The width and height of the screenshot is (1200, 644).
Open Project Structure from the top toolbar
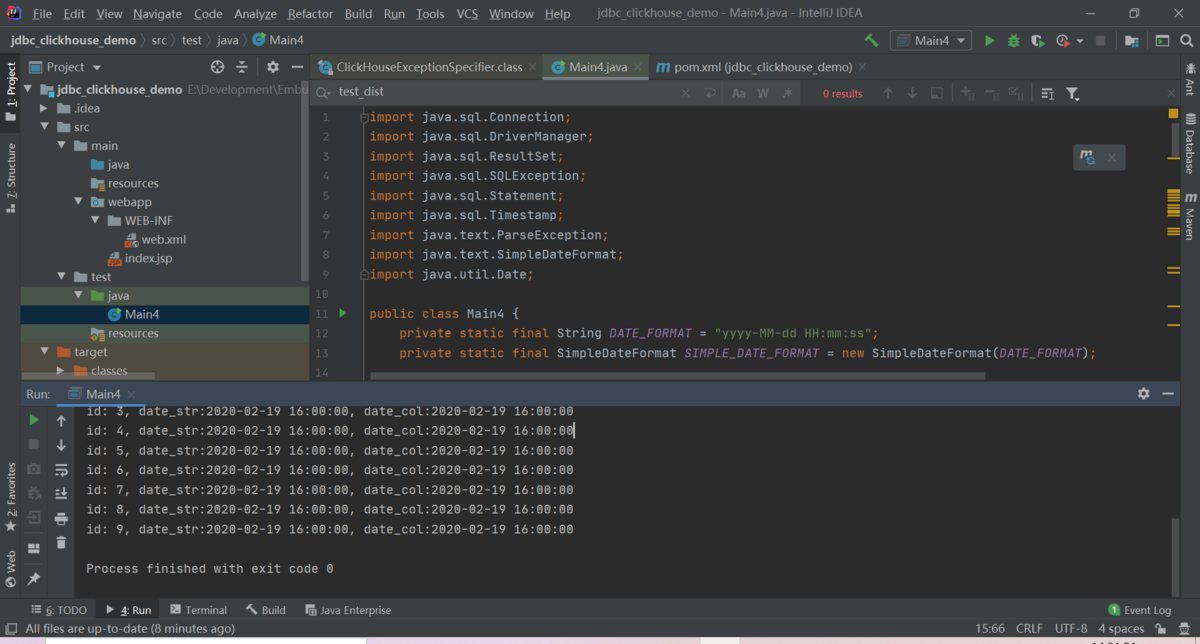pos(1131,41)
